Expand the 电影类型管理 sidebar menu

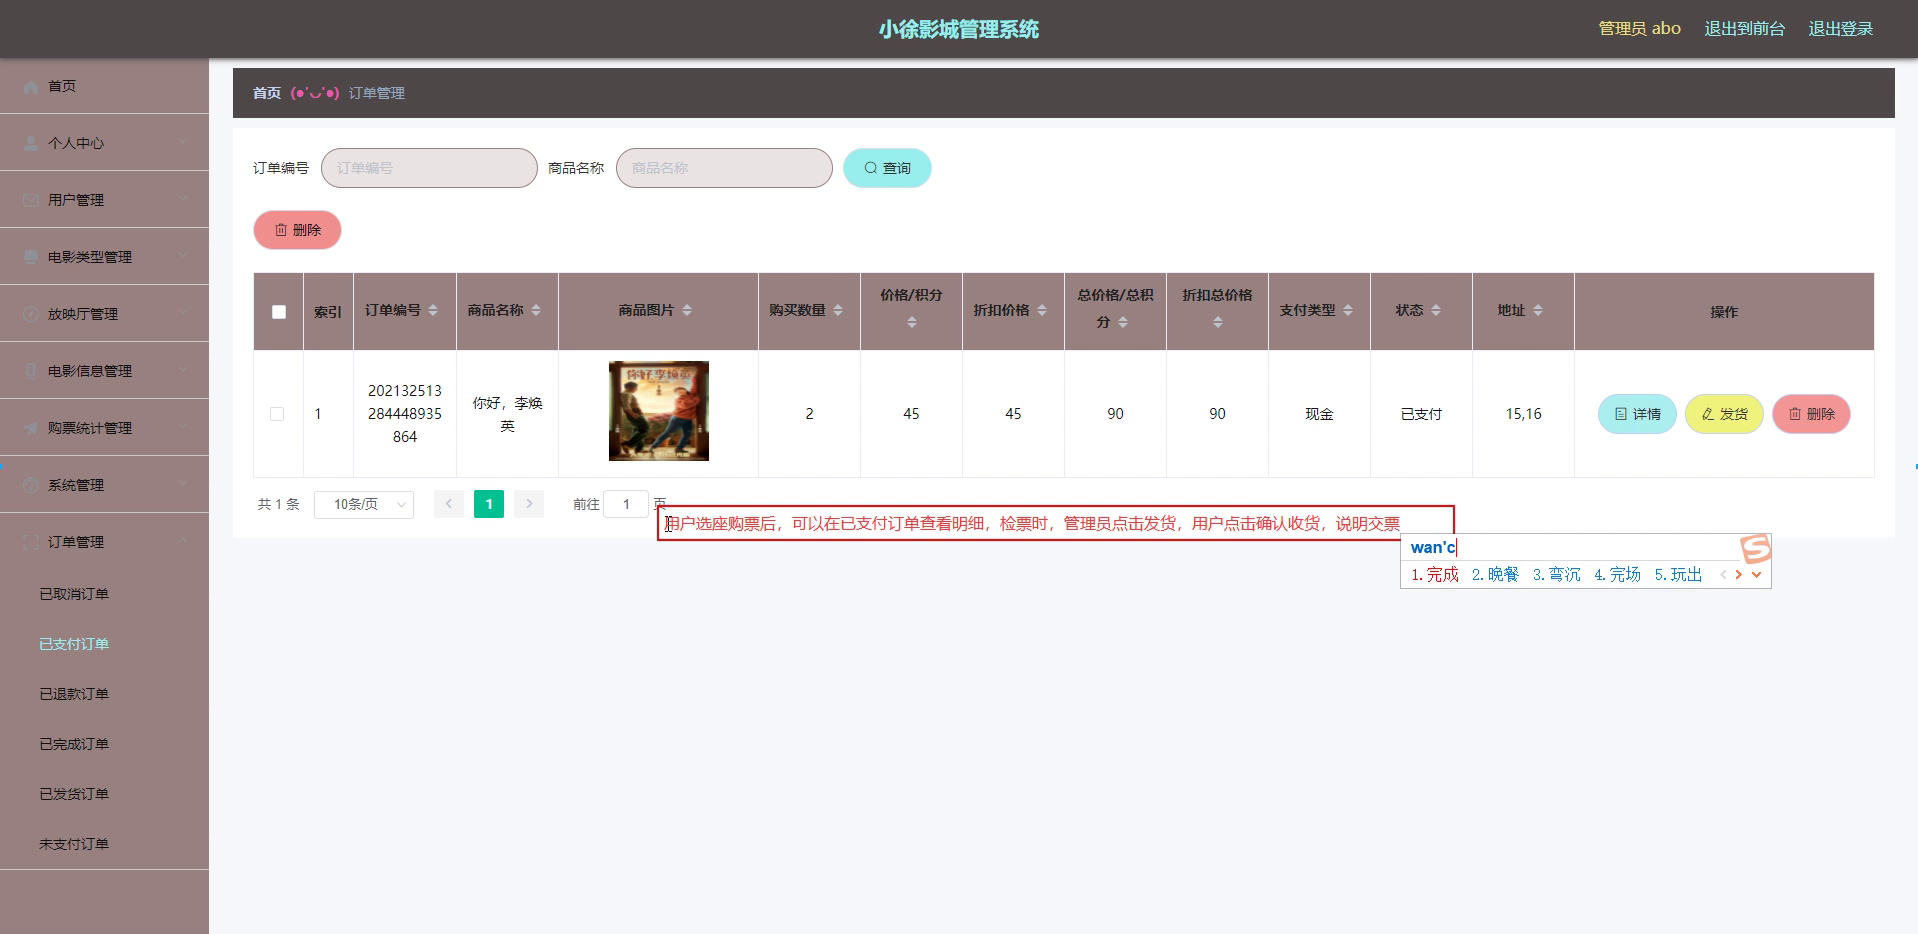(183, 257)
